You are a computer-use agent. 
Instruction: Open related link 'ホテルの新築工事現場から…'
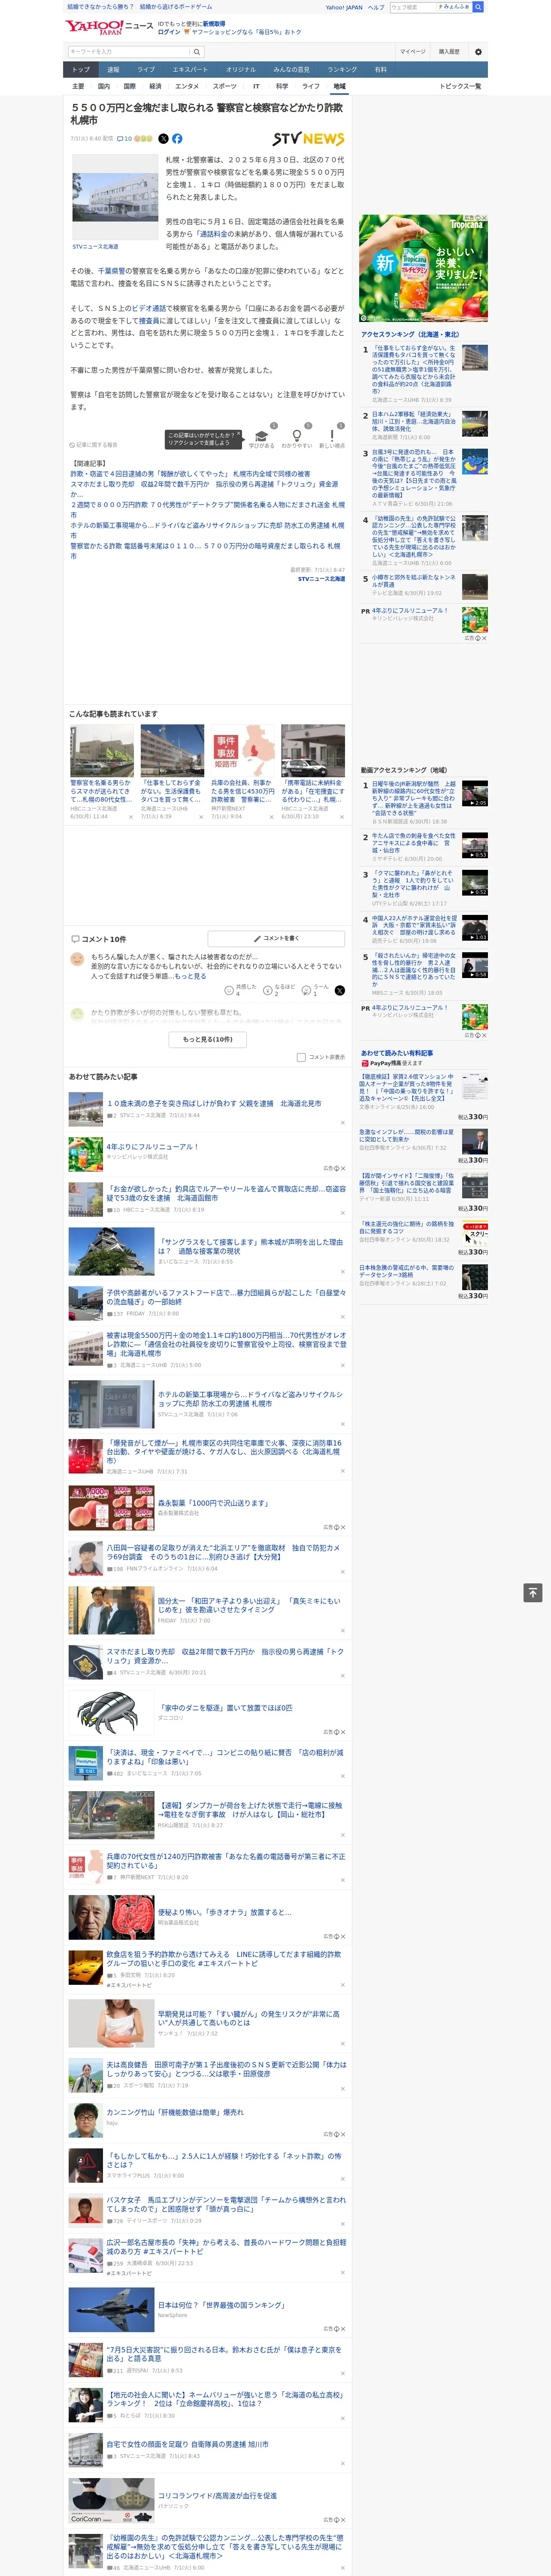pos(207,530)
